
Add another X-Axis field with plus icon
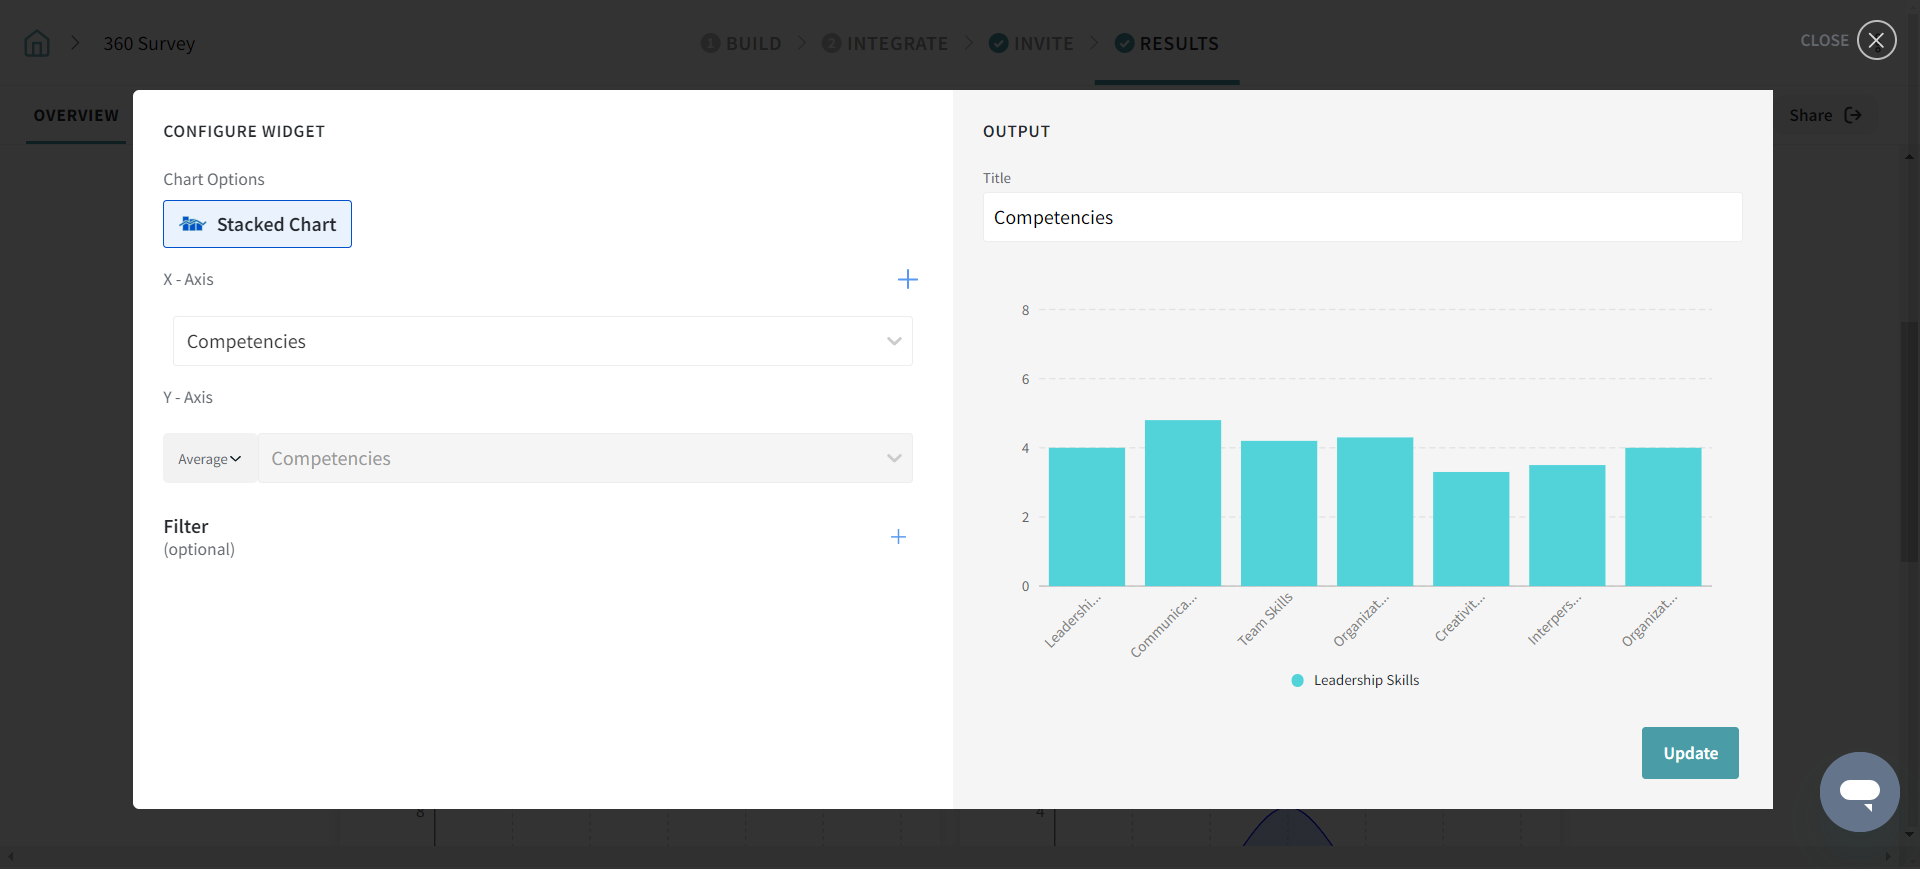coord(907,279)
